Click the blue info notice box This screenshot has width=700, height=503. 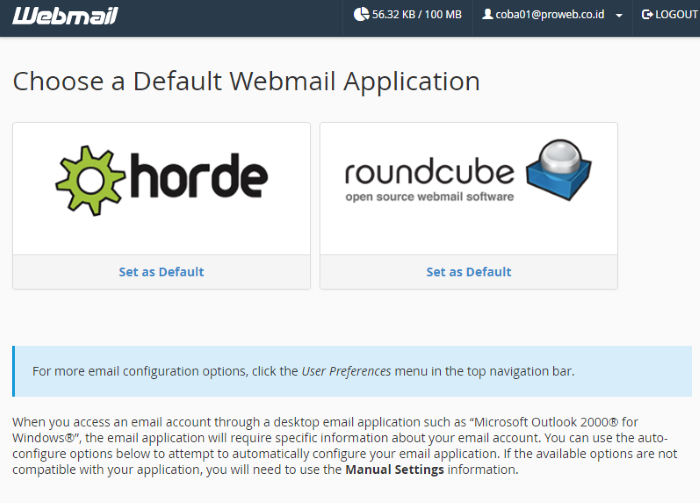click(352, 371)
